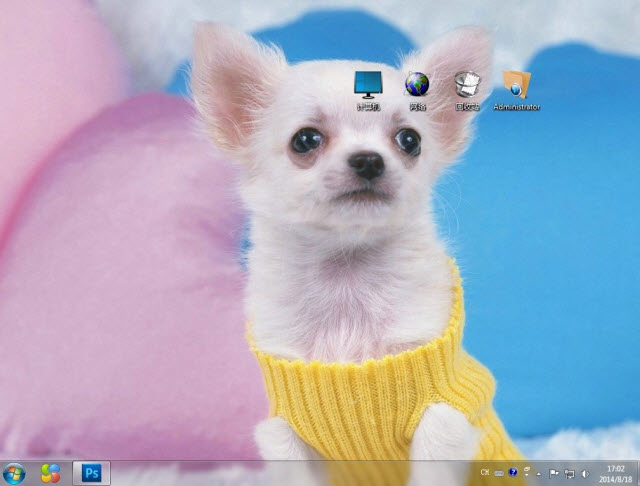Open the clock showing 17:02
640x486 pixels.
click(x=616, y=474)
